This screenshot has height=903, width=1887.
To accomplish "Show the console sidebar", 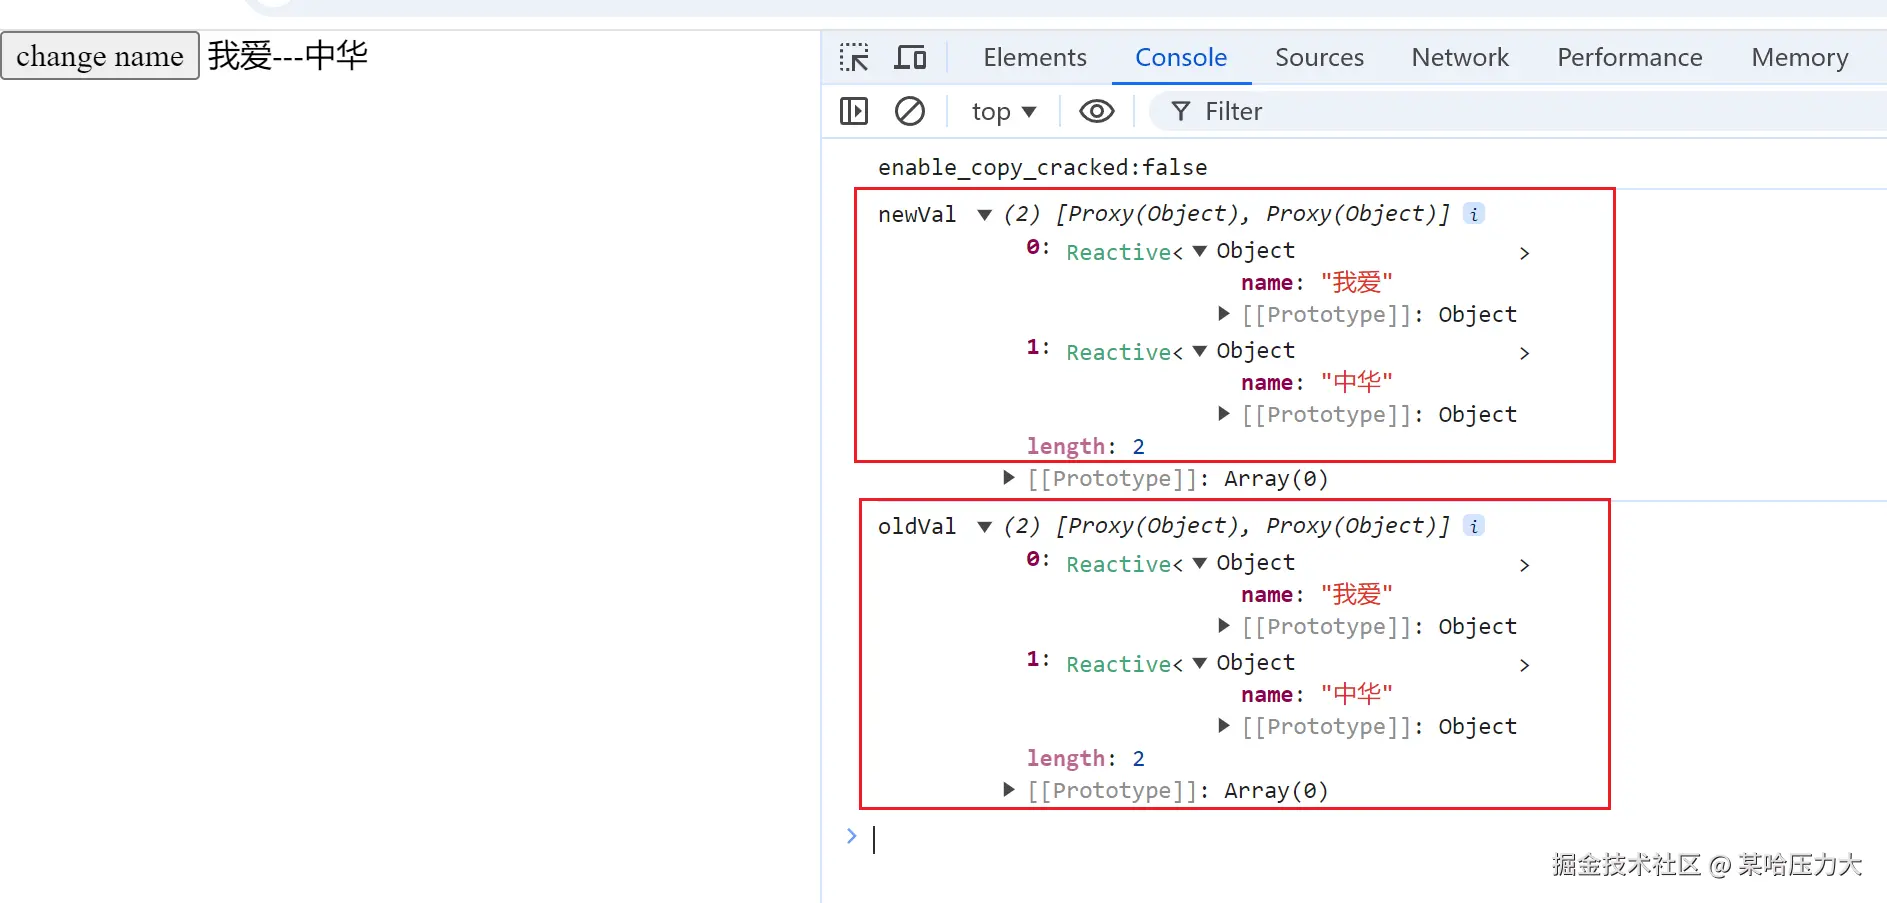I will coord(854,111).
